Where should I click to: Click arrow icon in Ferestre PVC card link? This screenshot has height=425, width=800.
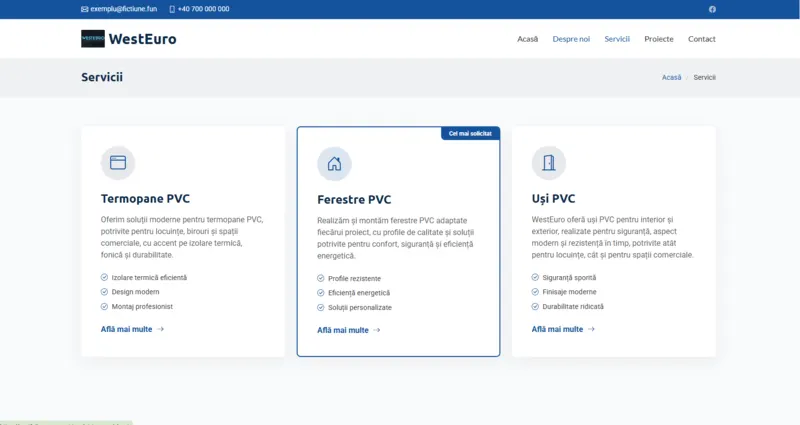coord(377,330)
